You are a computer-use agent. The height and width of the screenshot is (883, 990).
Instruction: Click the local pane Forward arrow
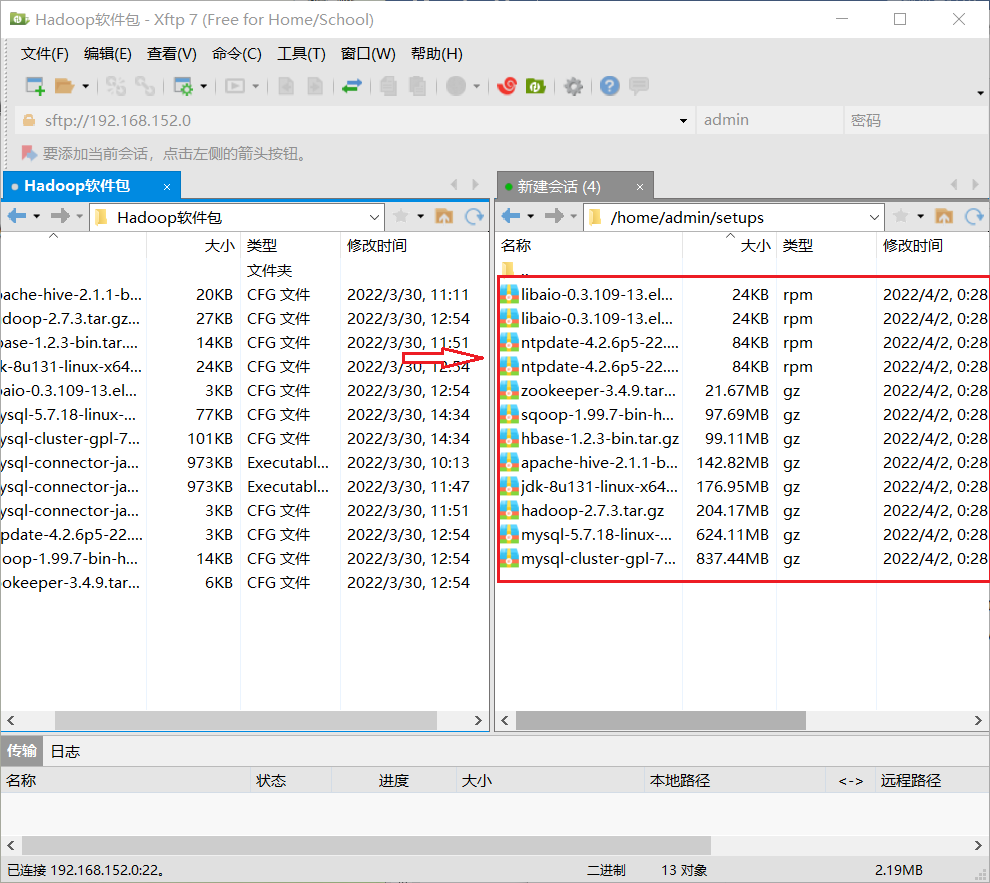pos(60,216)
